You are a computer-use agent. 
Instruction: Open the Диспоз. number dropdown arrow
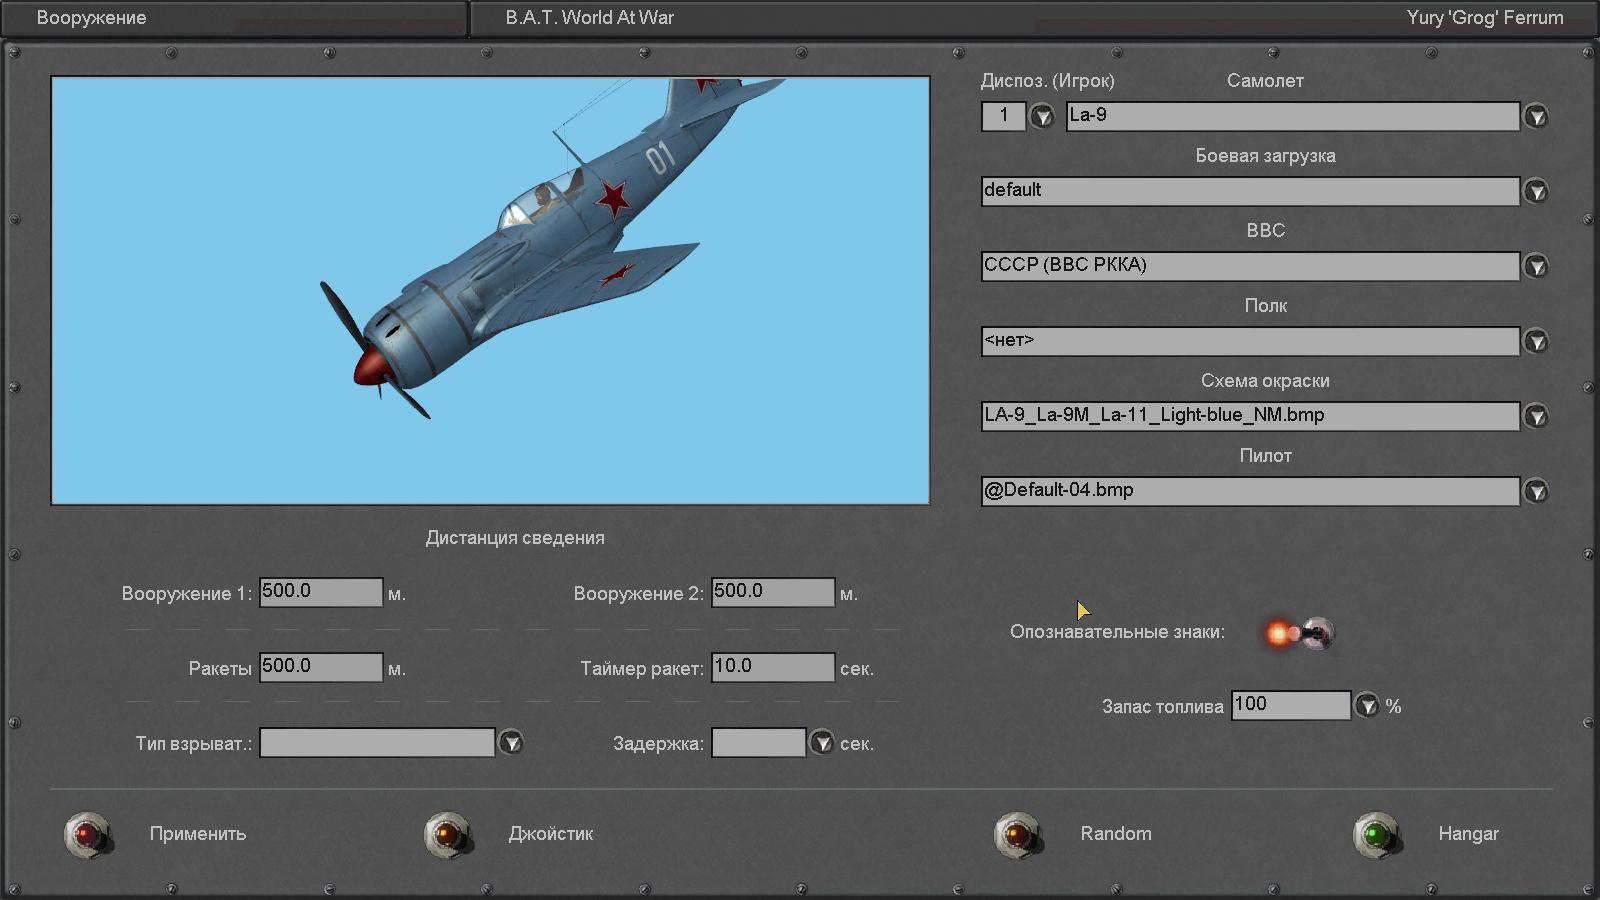point(1042,117)
